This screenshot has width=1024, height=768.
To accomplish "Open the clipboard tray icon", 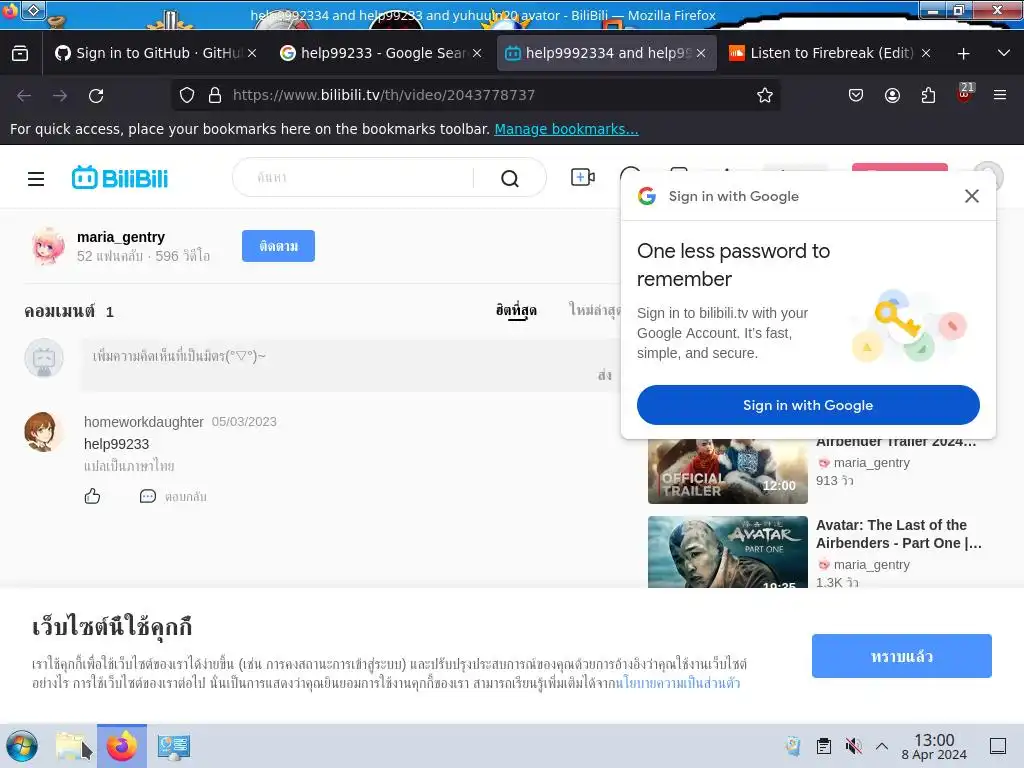I will (824, 746).
